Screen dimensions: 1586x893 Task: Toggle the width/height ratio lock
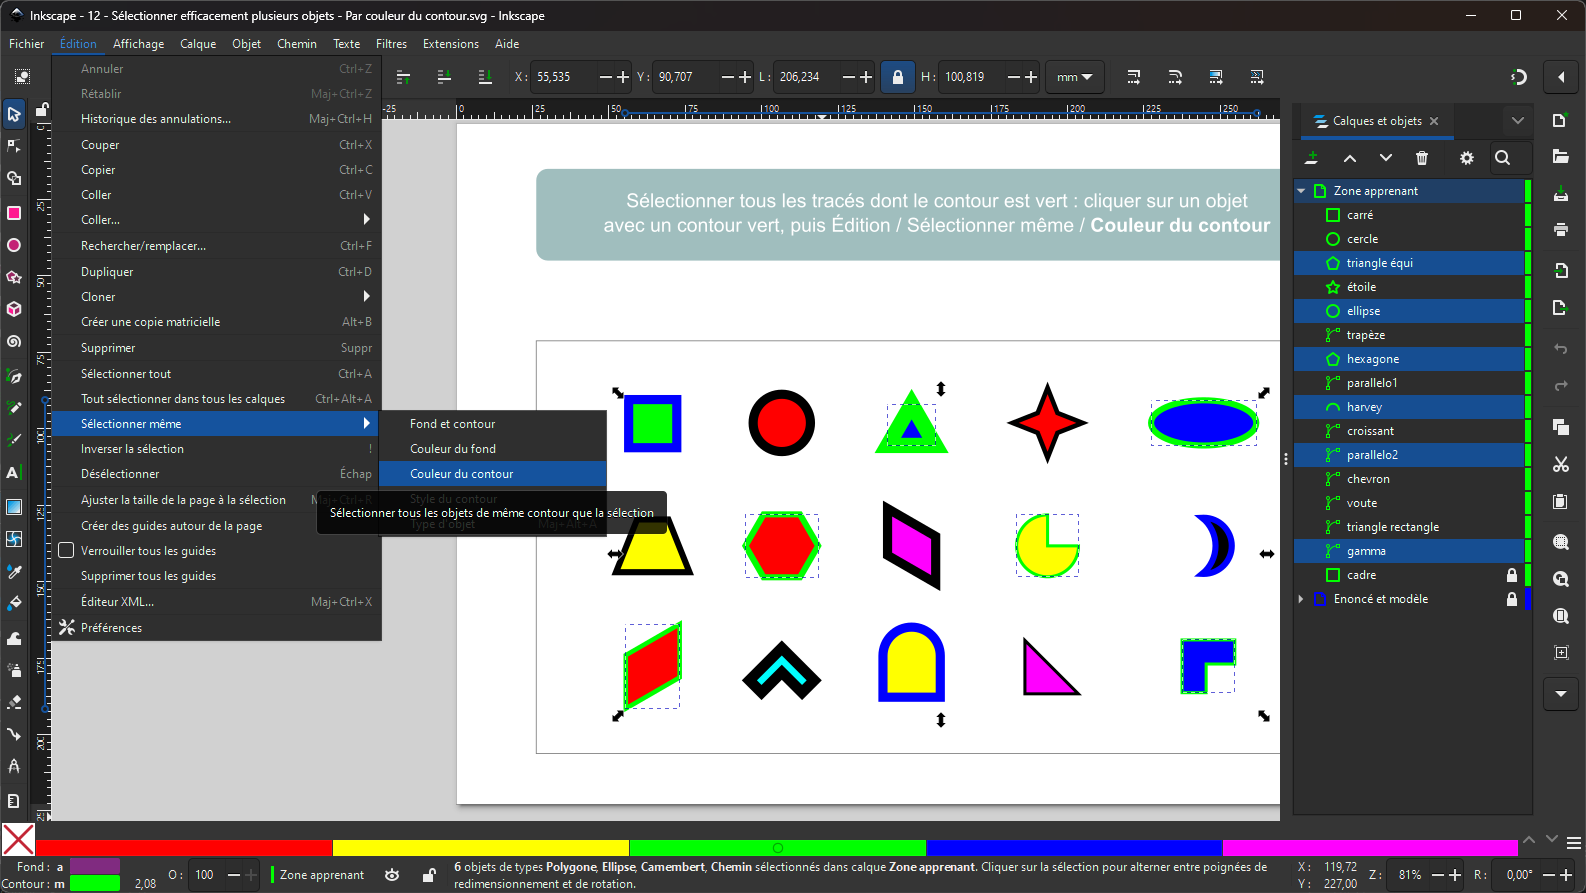pyautogui.click(x=898, y=77)
